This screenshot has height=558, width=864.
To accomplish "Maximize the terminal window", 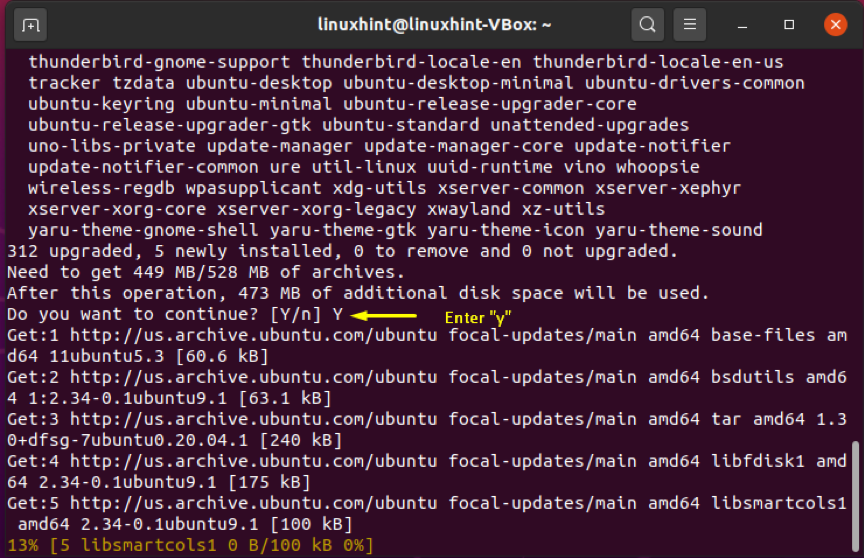I will coord(789,25).
